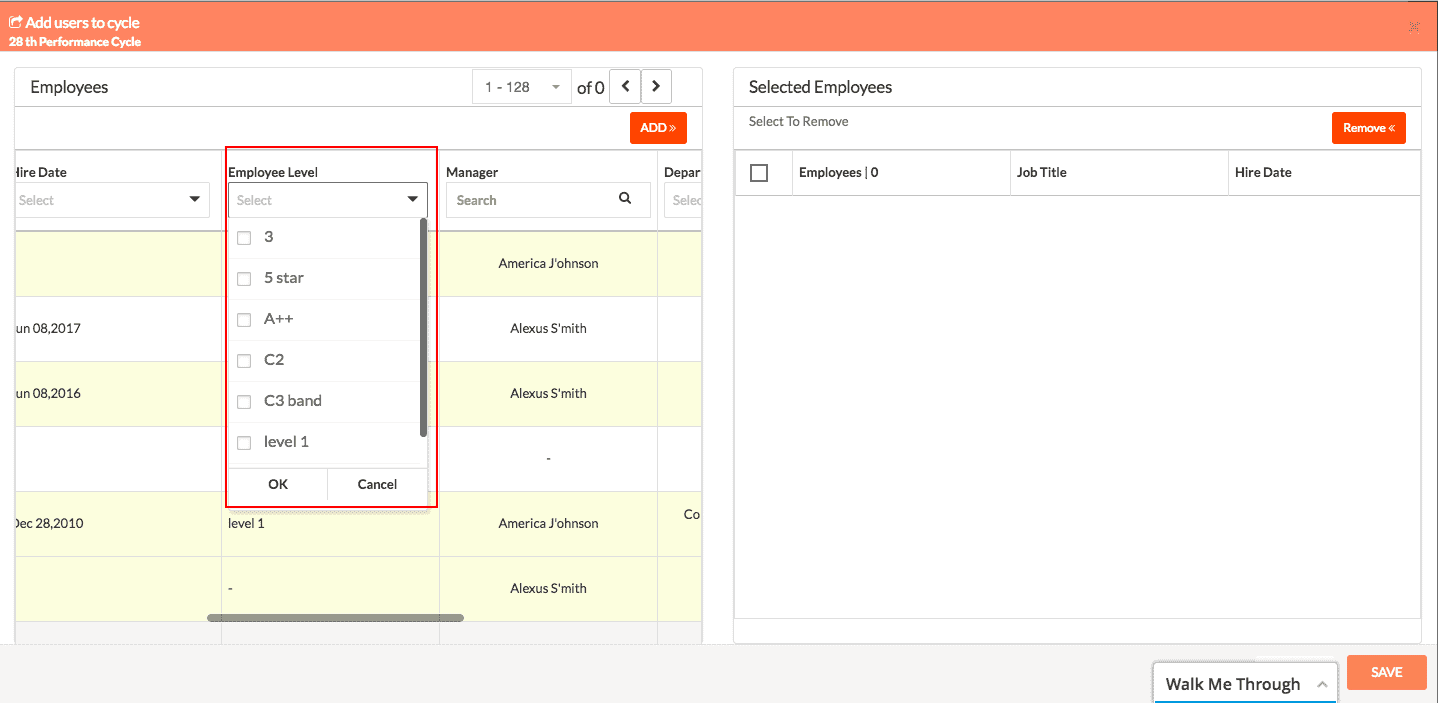This screenshot has height=703, width=1438.
Task: Click the Select To Remove text
Action: (798, 121)
